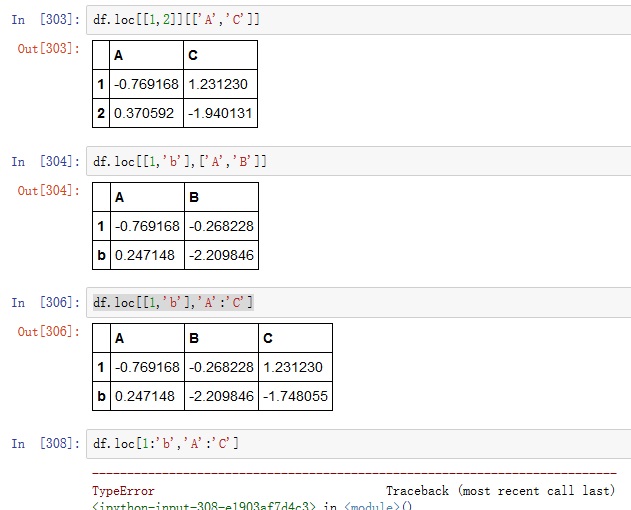Select the Out[306] prompt label

[x=49, y=332]
